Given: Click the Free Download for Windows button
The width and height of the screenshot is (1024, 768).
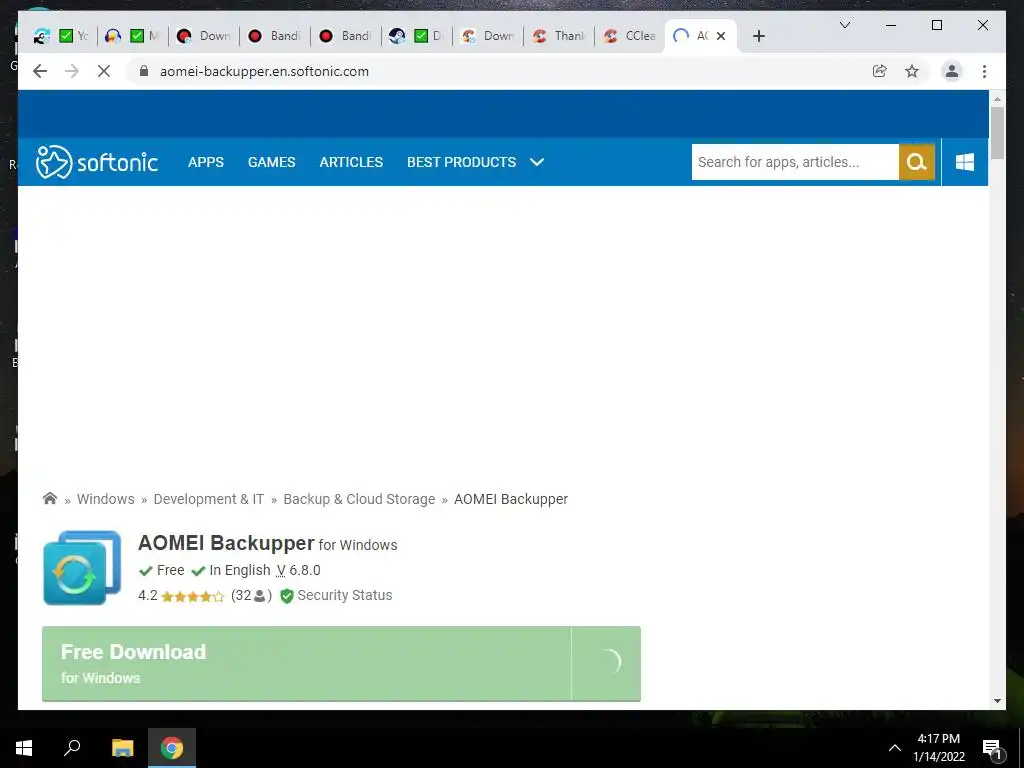Looking at the screenshot, I should click(341, 664).
